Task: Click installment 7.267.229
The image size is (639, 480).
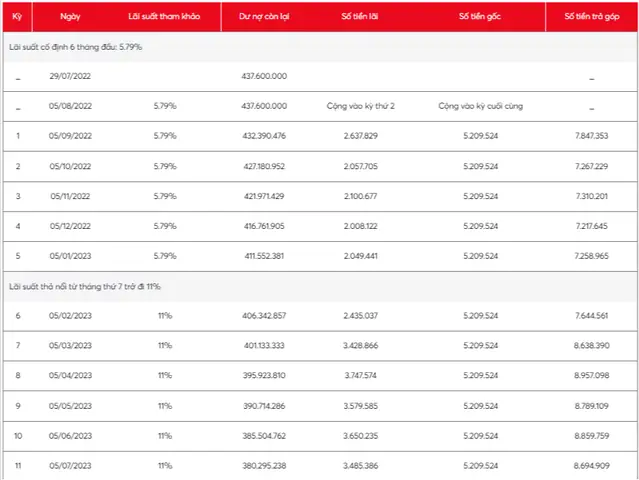Action: tap(592, 166)
